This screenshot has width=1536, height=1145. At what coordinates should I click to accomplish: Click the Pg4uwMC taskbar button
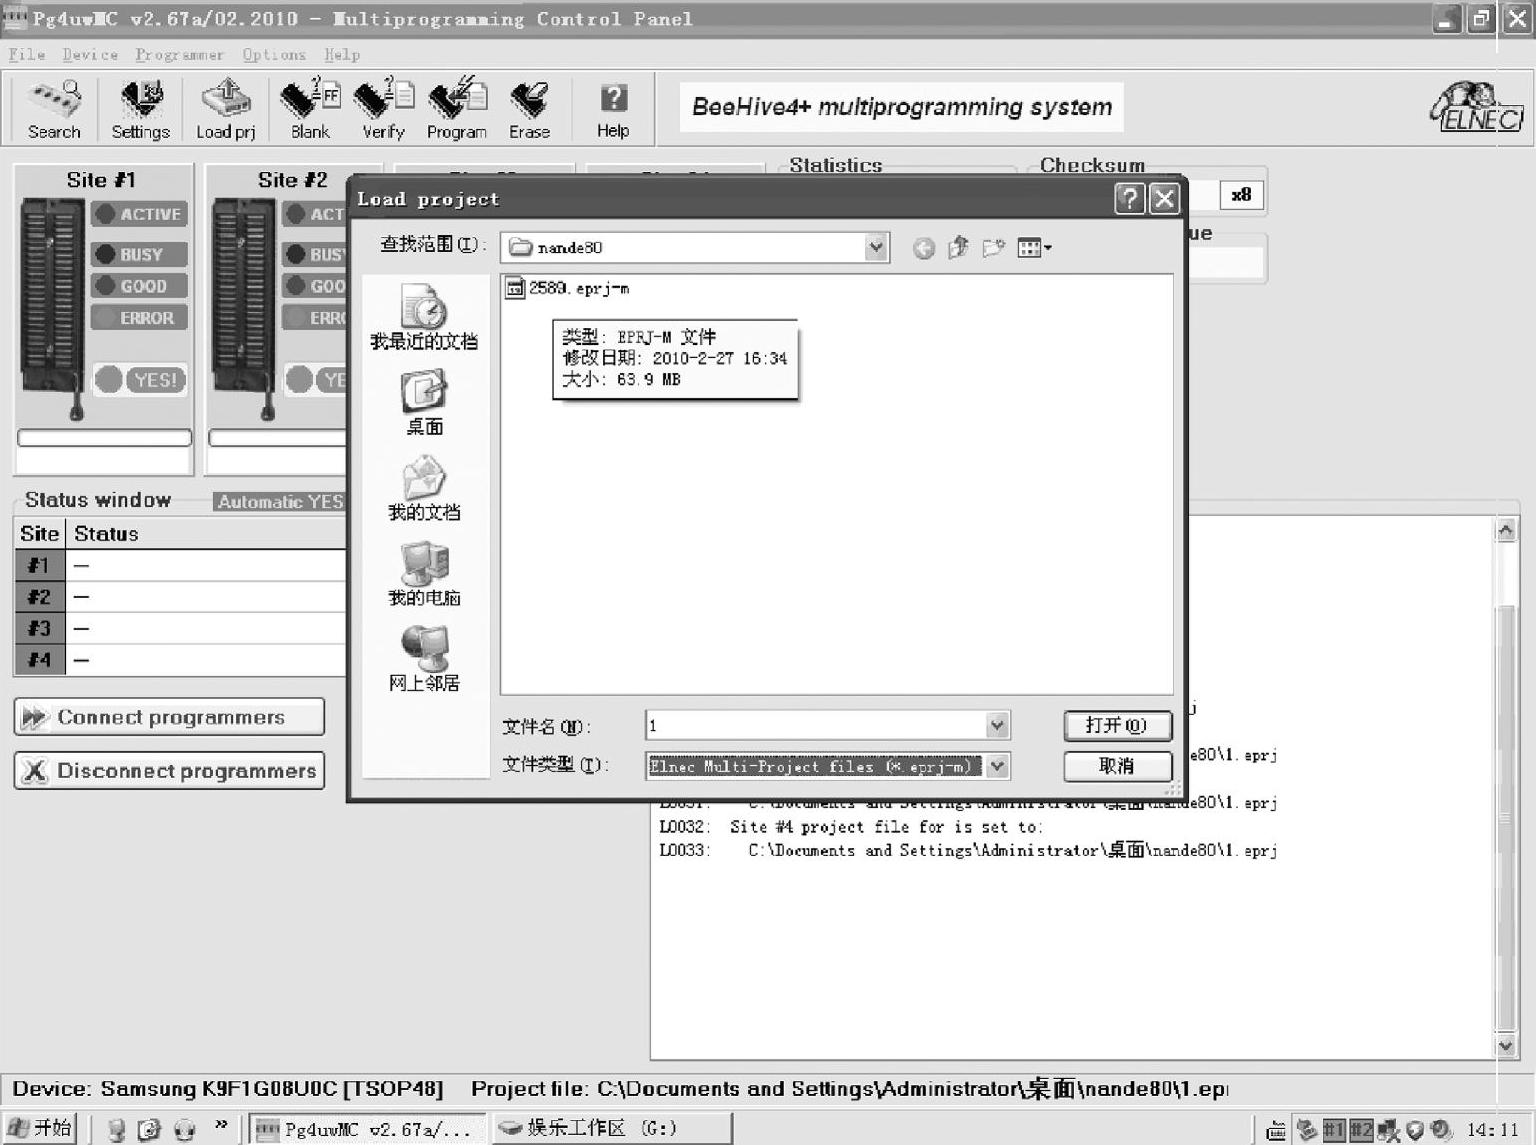(367, 1129)
